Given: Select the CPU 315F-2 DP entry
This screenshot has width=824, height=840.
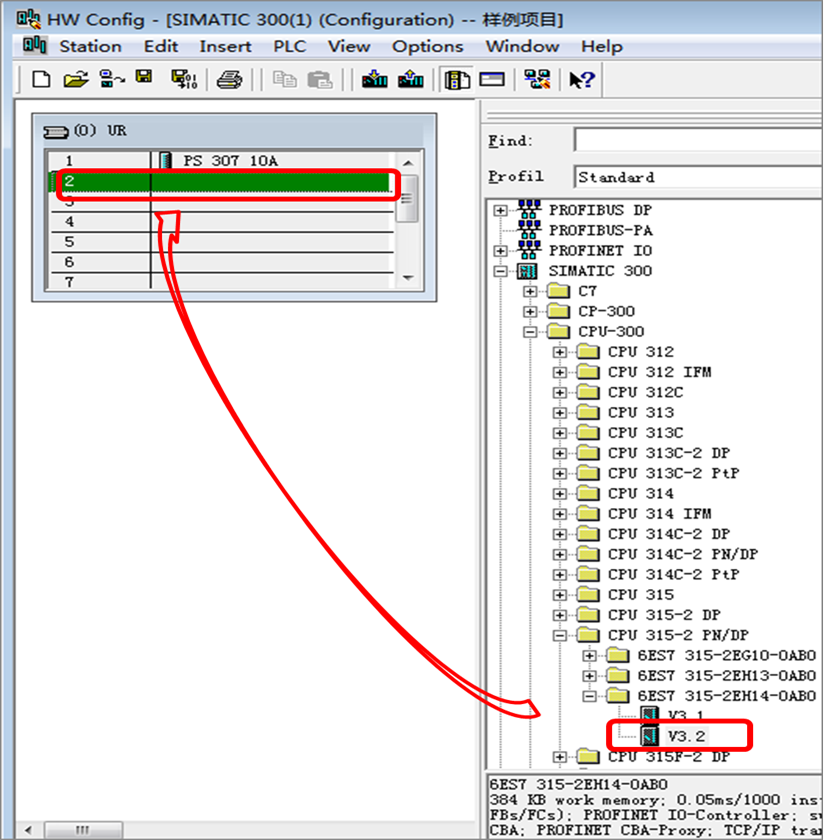Looking at the screenshot, I should coord(669,757).
